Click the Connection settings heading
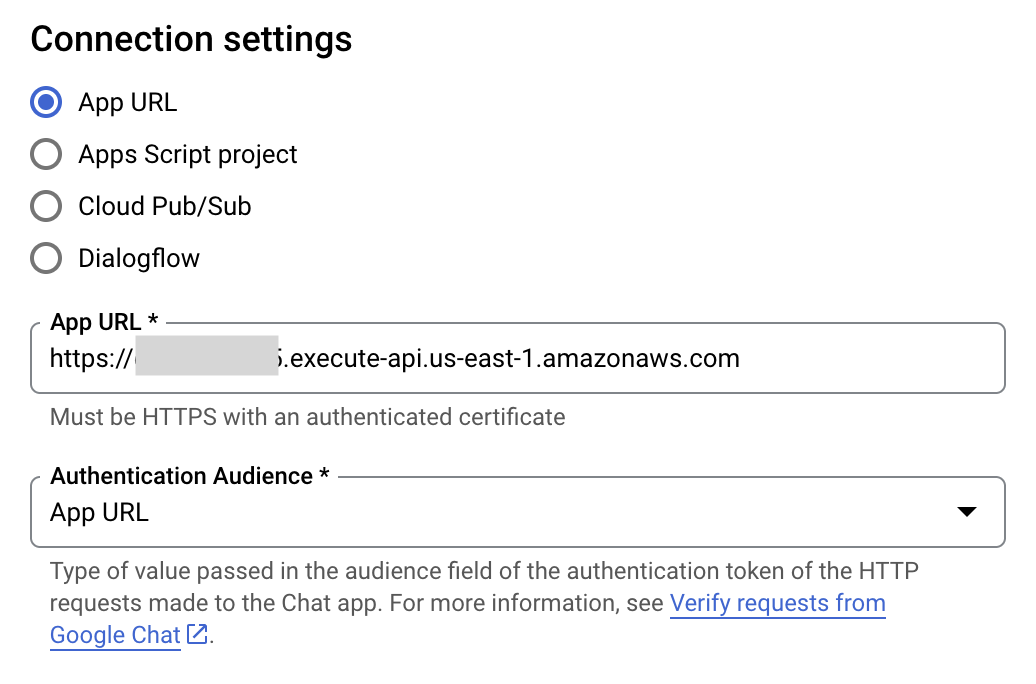This screenshot has width=1036, height=684. tap(191, 39)
